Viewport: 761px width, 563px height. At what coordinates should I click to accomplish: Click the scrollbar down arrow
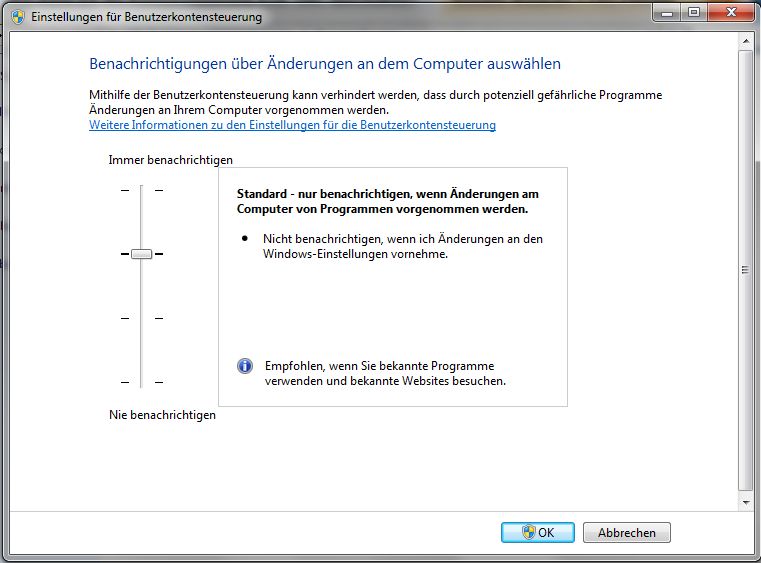coord(746,503)
